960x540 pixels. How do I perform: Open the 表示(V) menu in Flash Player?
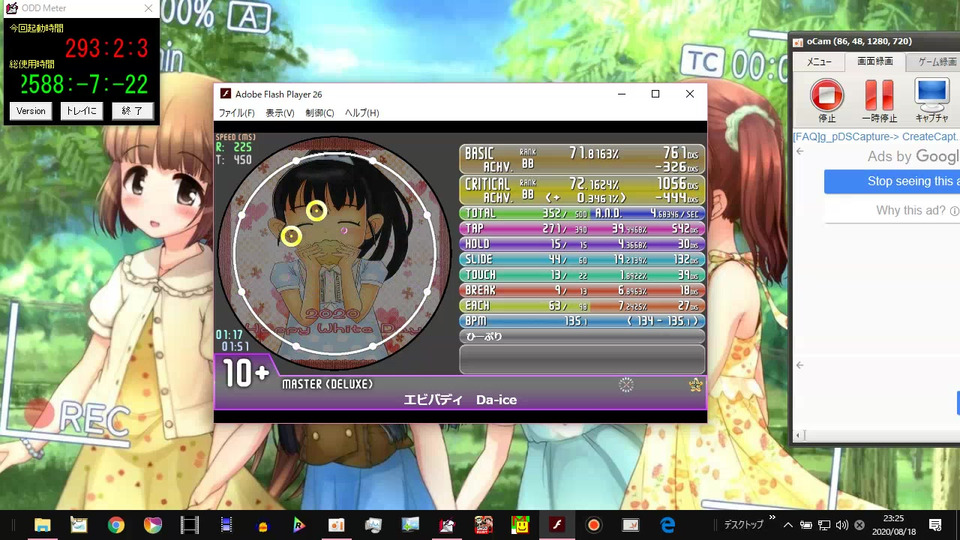[x=280, y=113]
